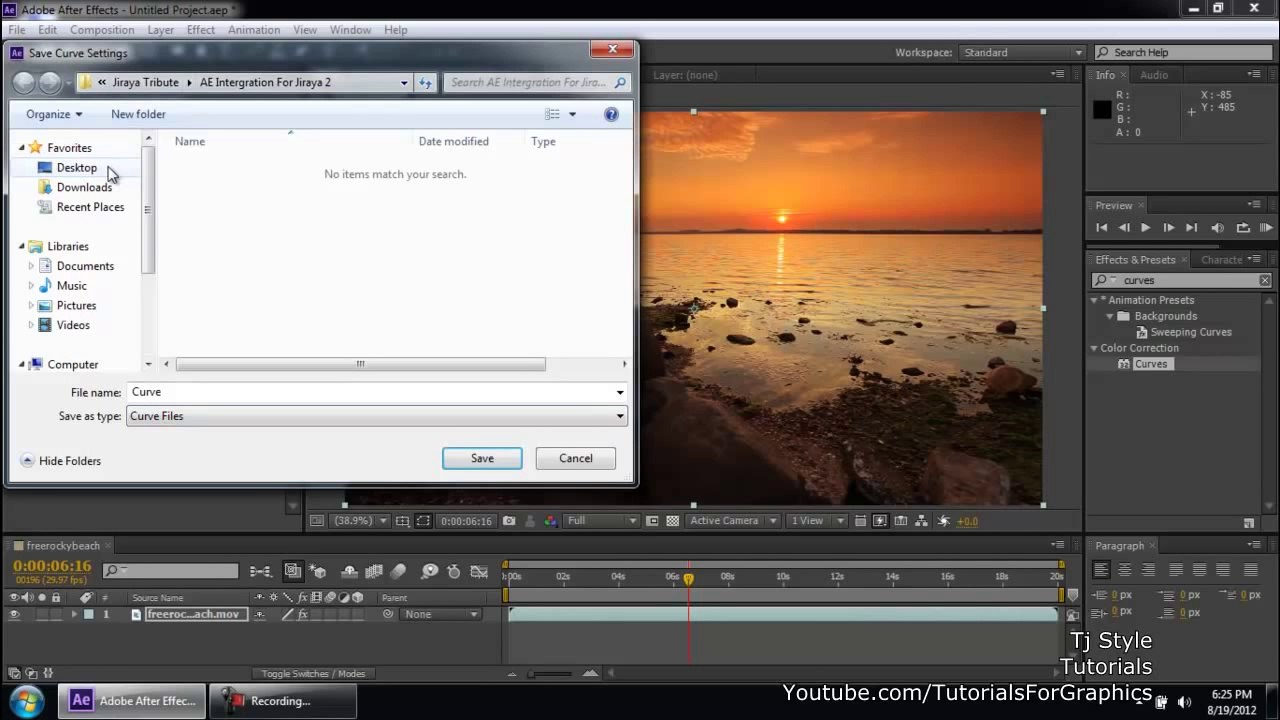Toggle the Draft 3D icon in timeline

point(318,572)
